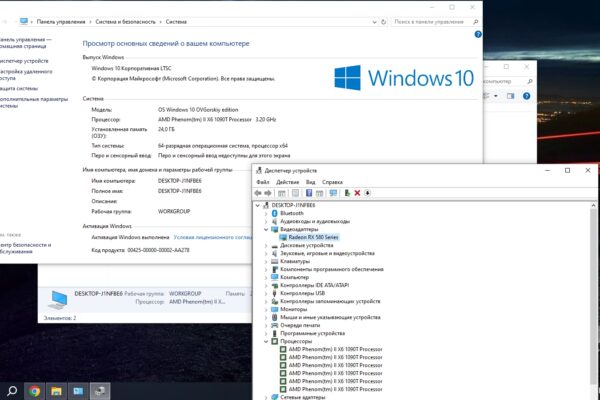The height and width of the screenshot is (400, 600).
Task: Click Диспетчер устройств link in left sidebar
Action: [x=24, y=61]
